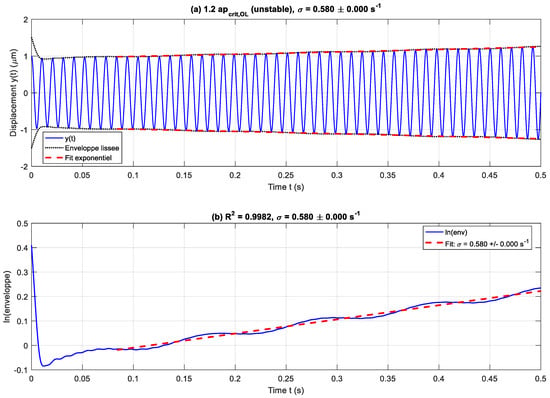
Task: Select the ln(env) legend entry in bottom plot
Action: pyautogui.click(x=446, y=232)
